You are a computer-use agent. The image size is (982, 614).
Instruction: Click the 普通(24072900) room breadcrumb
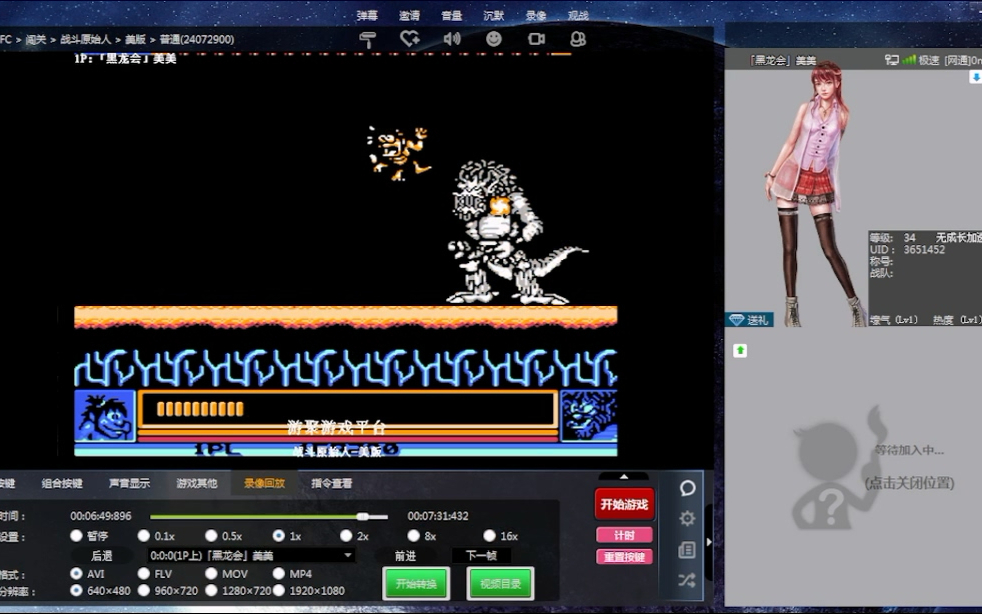tap(197, 39)
